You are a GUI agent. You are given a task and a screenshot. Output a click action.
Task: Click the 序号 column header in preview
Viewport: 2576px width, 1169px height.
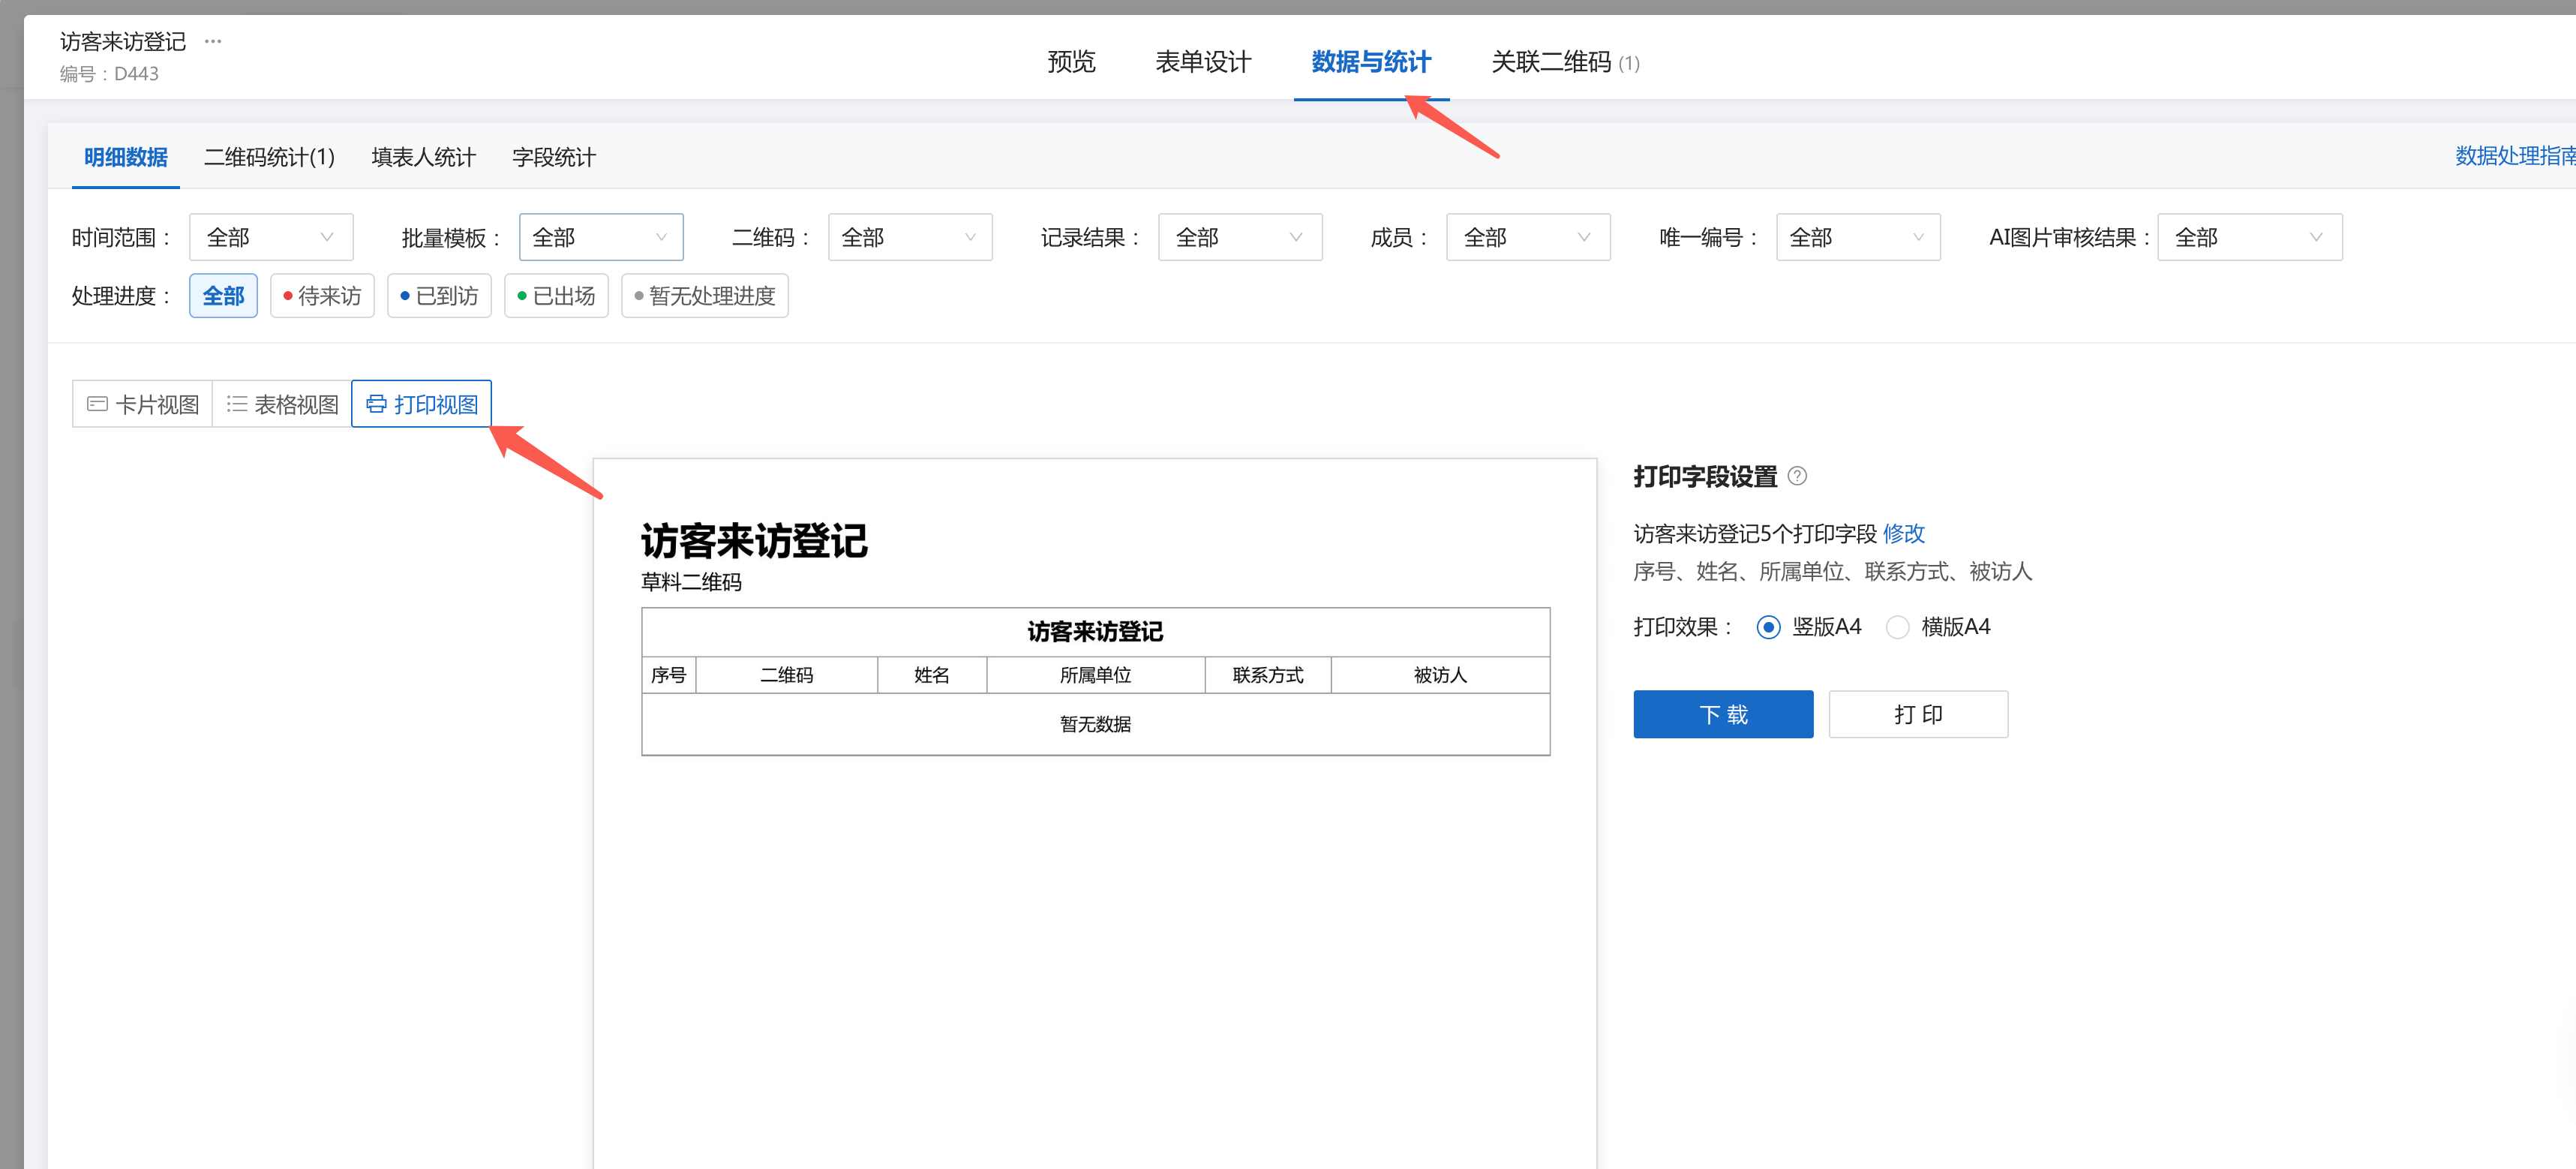click(669, 675)
